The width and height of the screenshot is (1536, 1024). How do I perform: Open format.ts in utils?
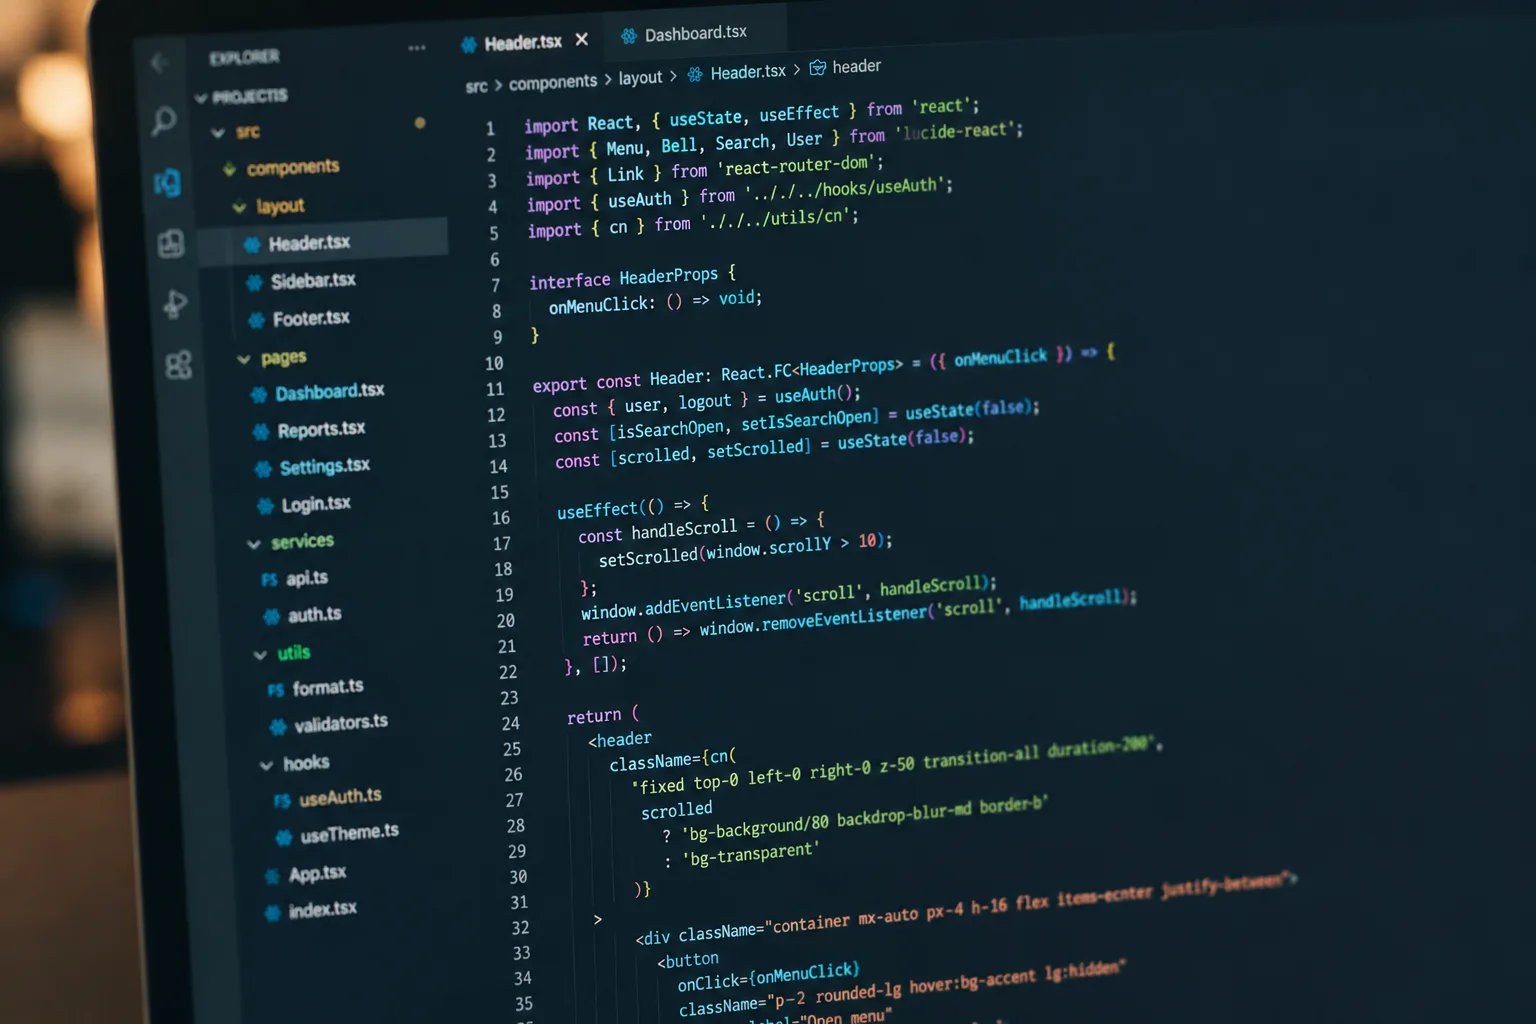[328, 688]
